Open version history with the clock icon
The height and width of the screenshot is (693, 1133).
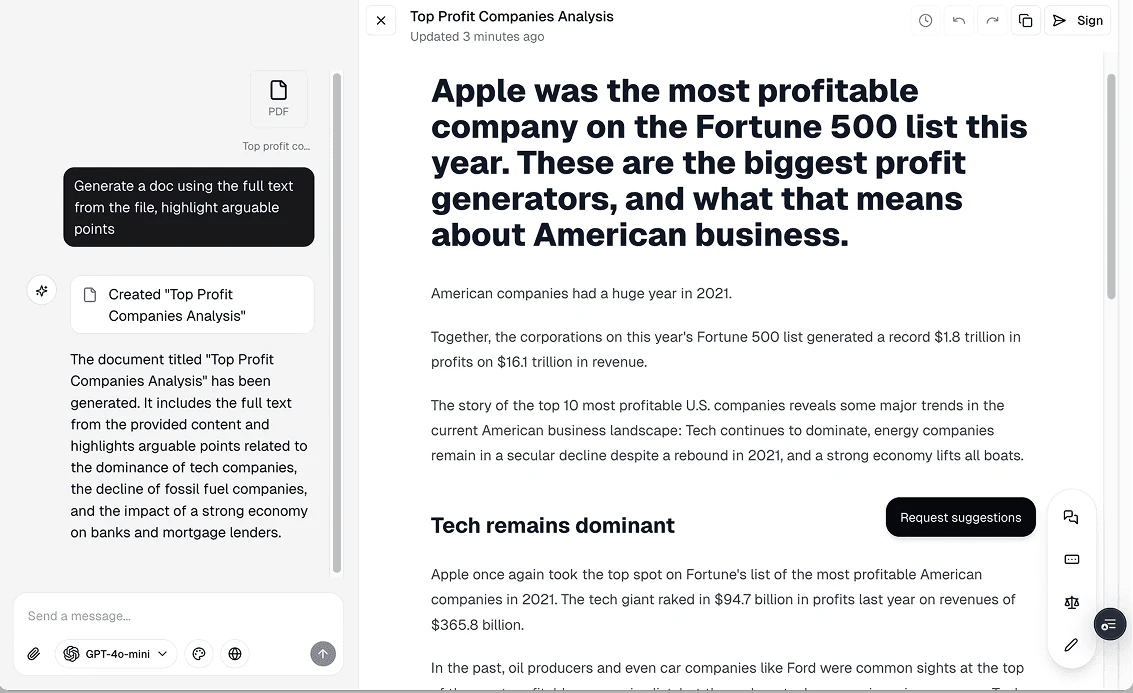924,20
